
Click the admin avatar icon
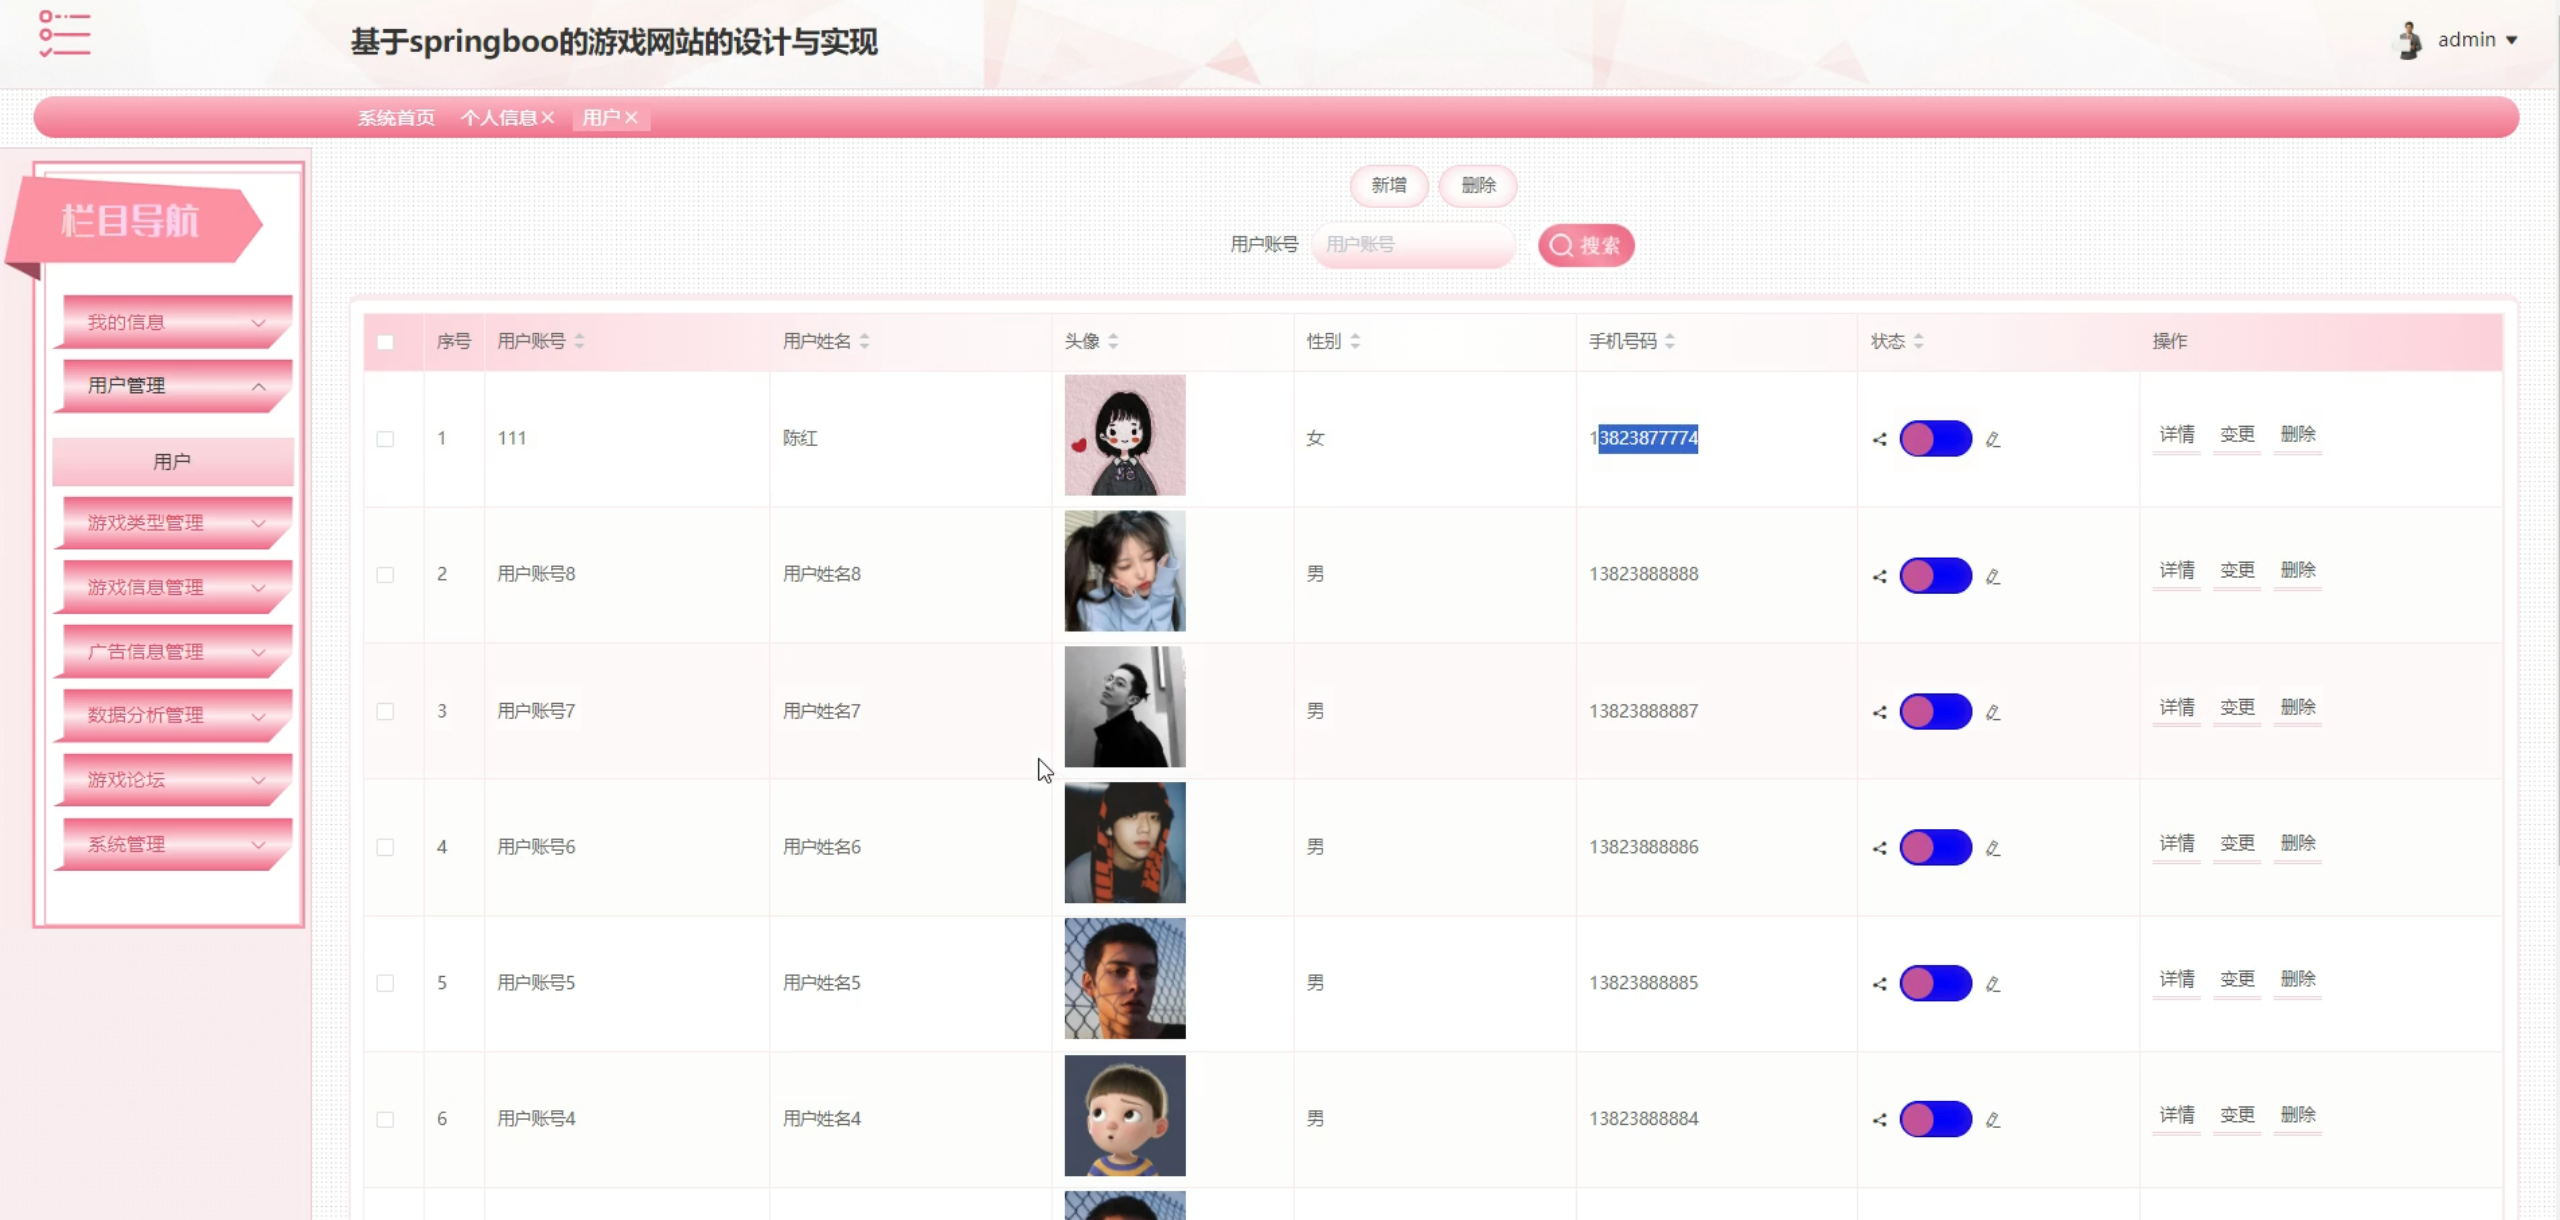point(2410,40)
